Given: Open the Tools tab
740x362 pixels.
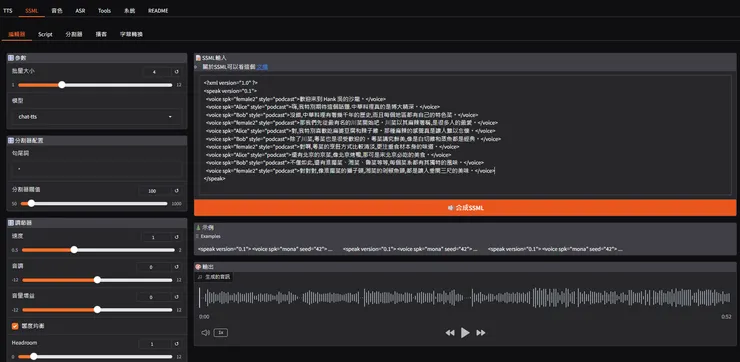Looking at the screenshot, I should point(104,10).
